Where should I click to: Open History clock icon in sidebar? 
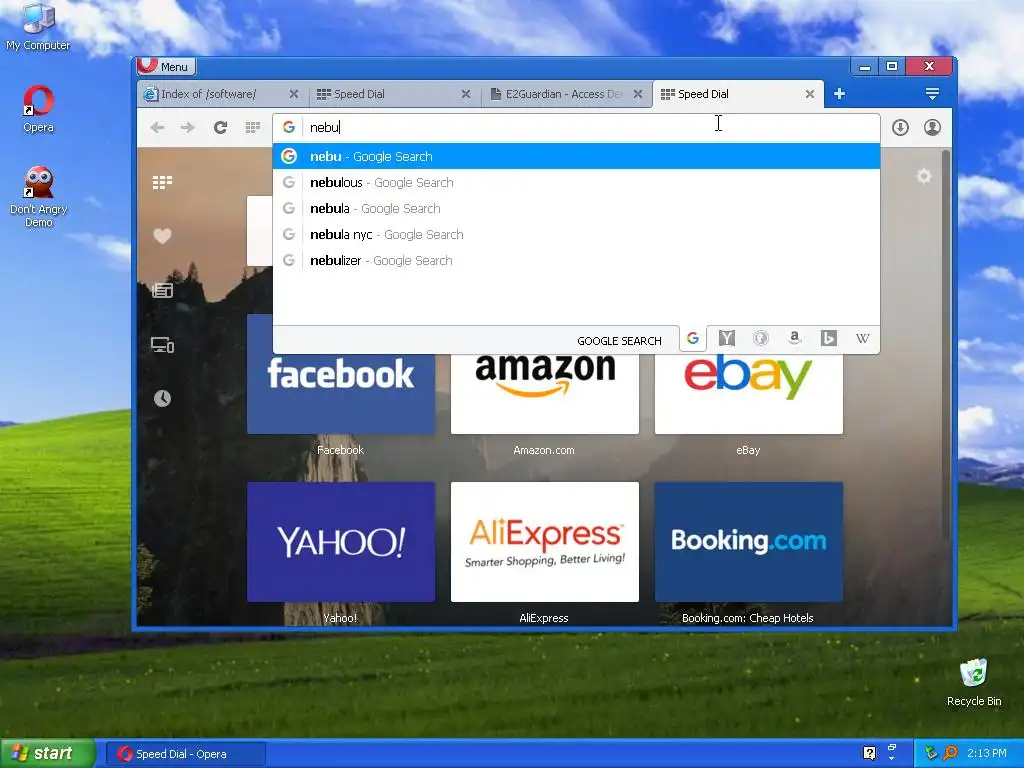[x=162, y=398]
